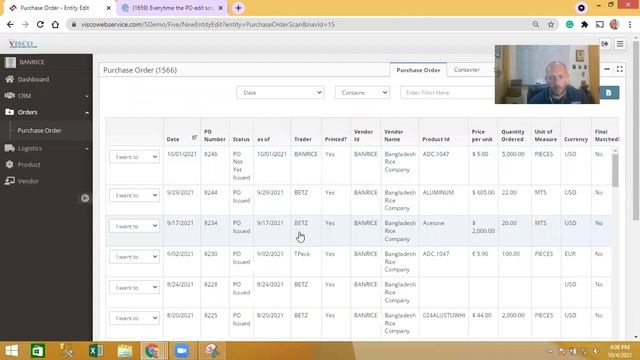Expand the Logistics menu arrow
Viewport: 640px width, 360px height.
(x=87, y=149)
